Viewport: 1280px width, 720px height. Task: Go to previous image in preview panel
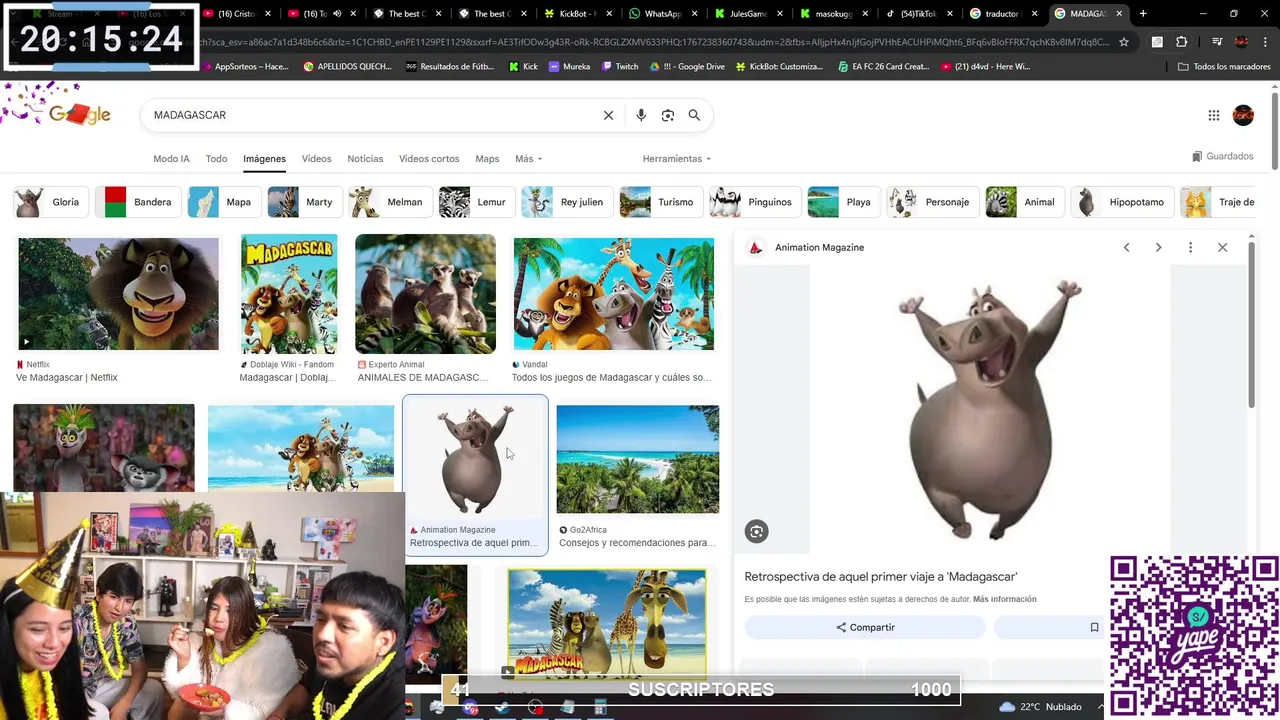pyautogui.click(x=1126, y=247)
